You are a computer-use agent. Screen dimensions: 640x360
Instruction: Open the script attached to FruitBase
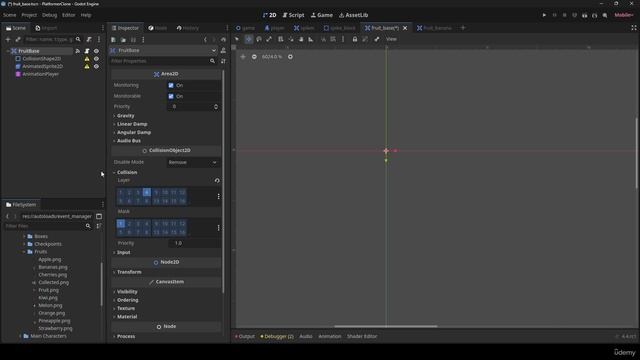pyautogui.click(x=87, y=51)
